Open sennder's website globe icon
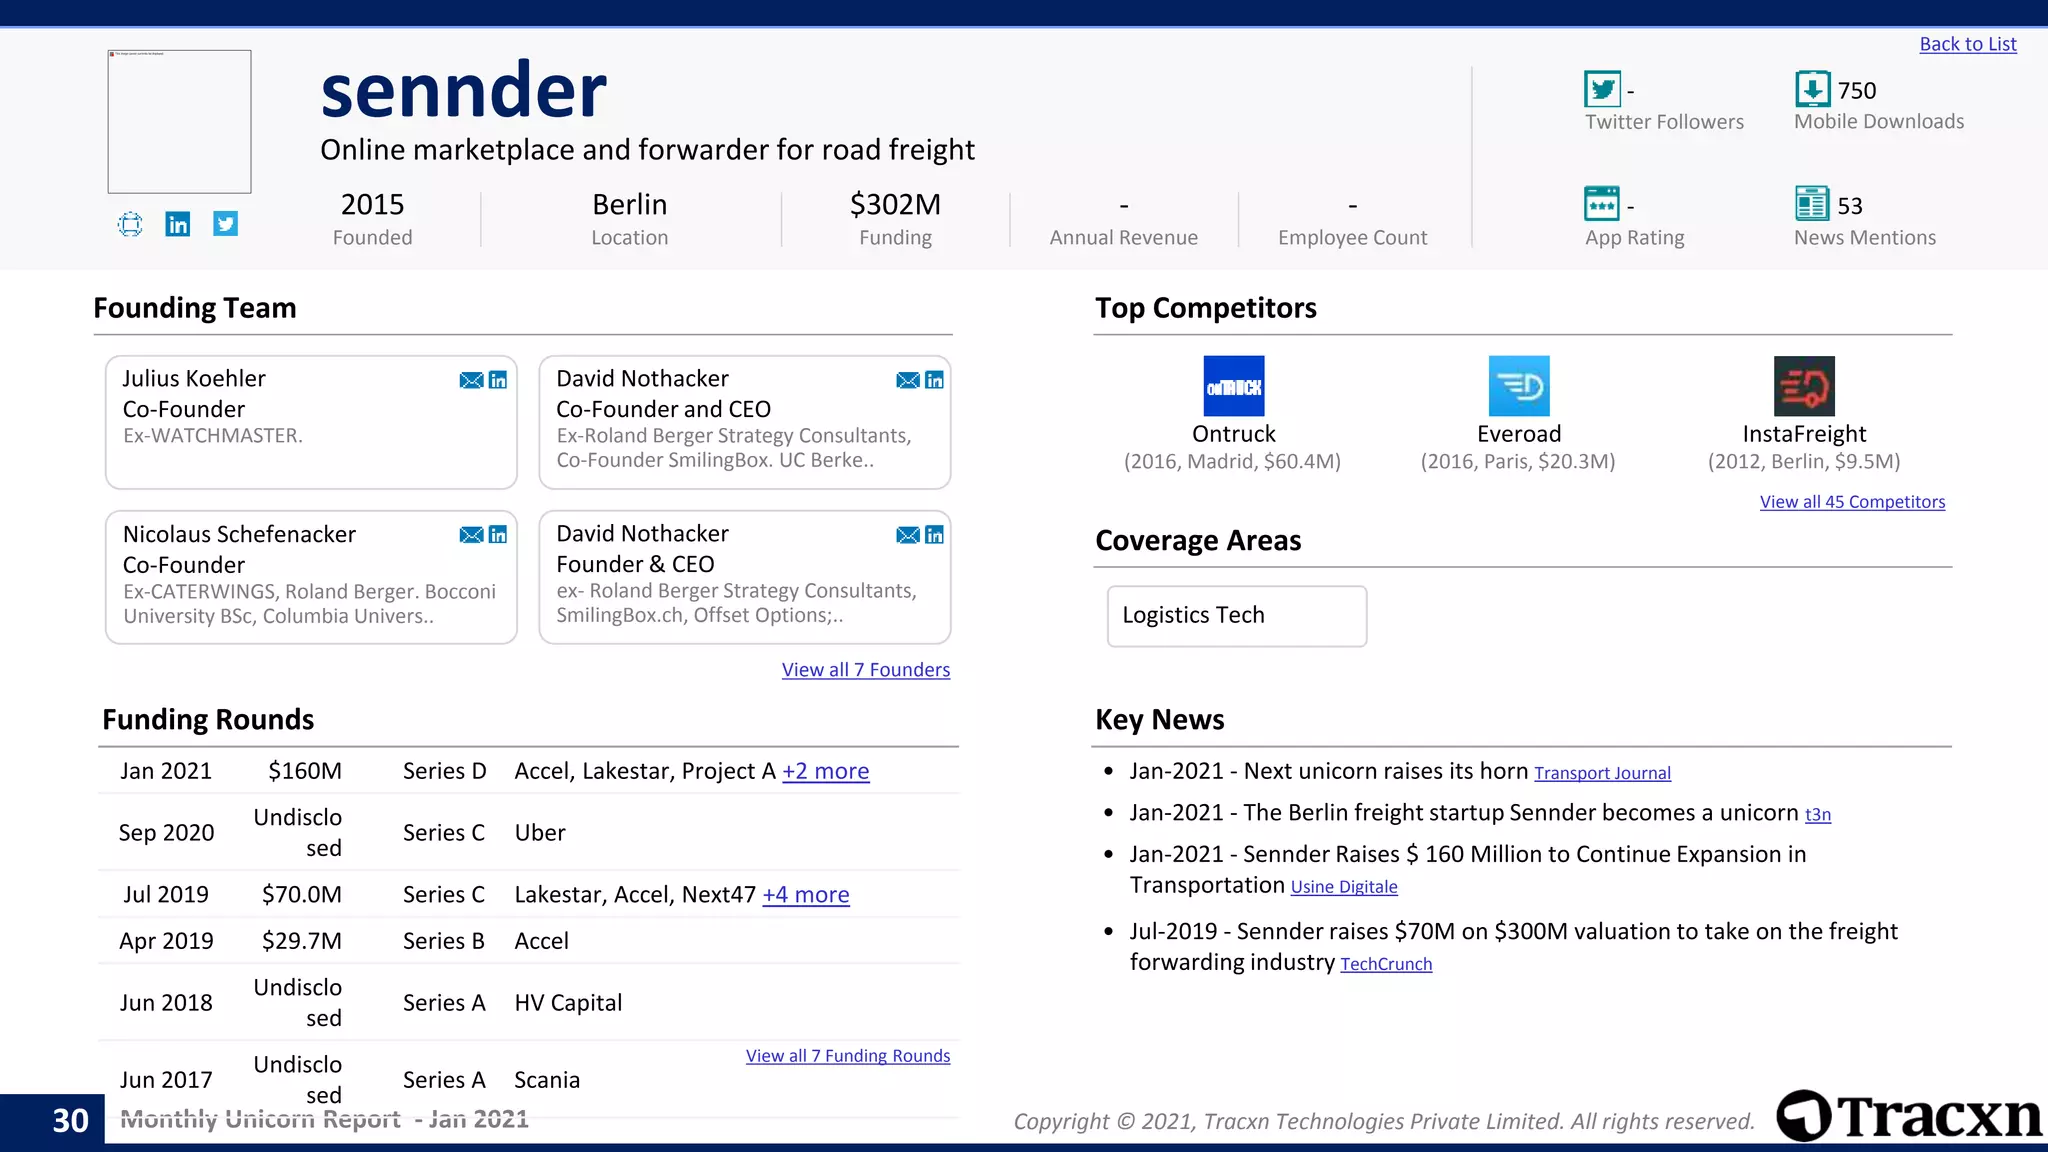The height and width of the screenshot is (1152, 2048). 130,224
